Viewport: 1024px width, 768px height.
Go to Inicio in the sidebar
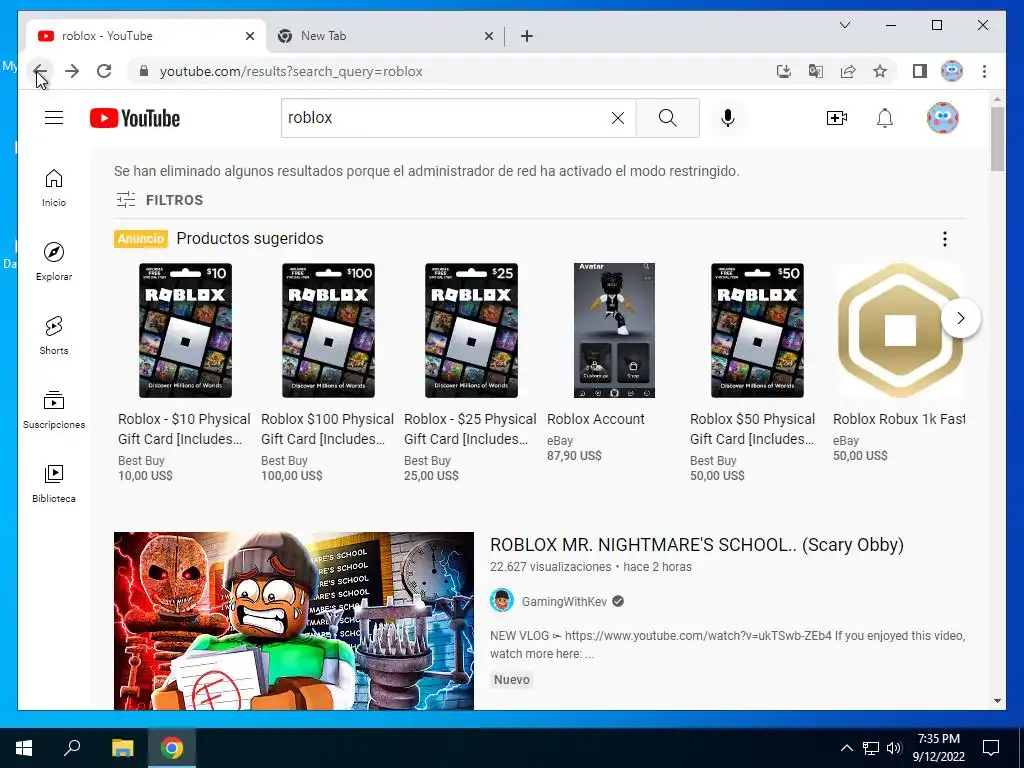coord(54,188)
